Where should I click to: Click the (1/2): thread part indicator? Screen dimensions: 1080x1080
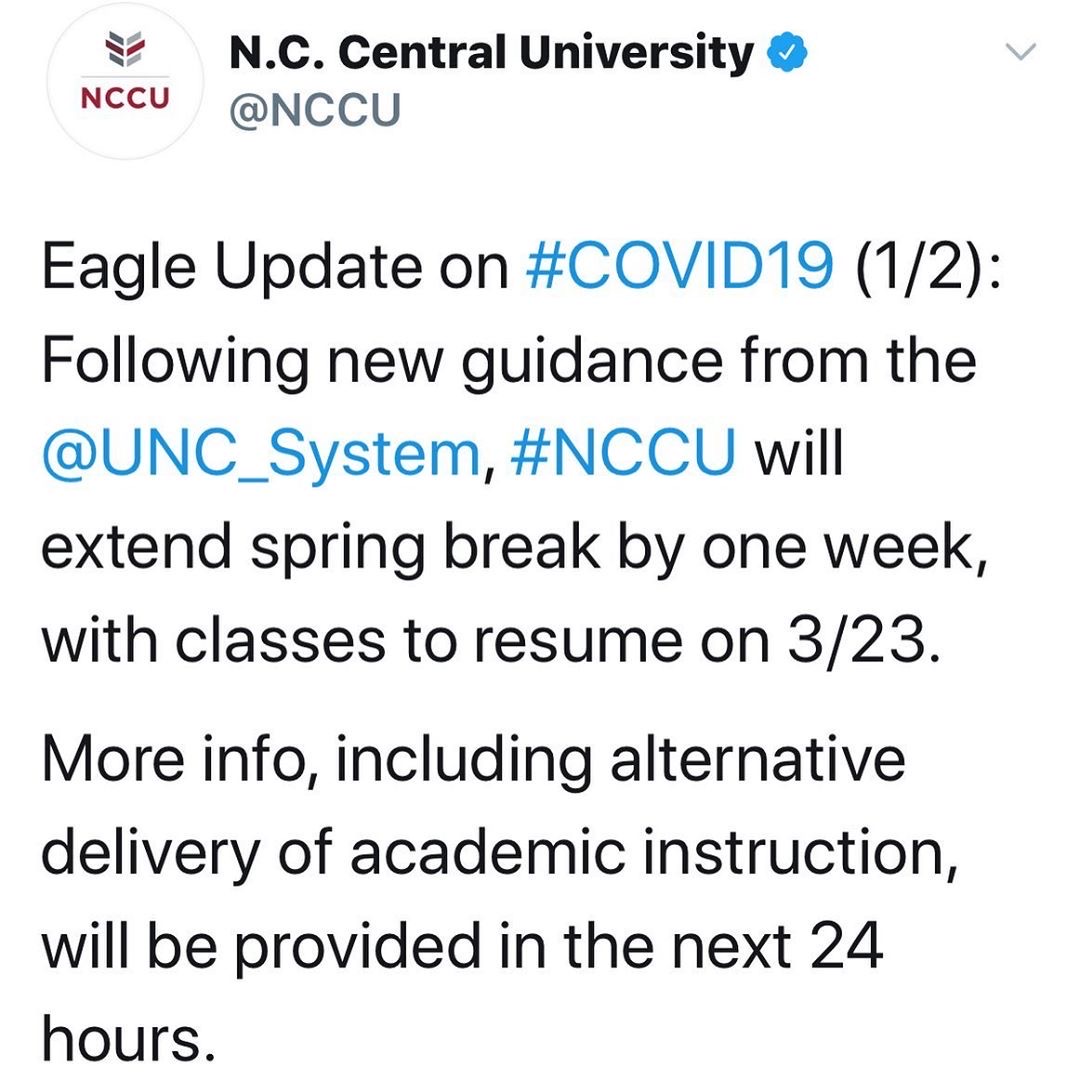pyautogui.click(x=927, y=267)
